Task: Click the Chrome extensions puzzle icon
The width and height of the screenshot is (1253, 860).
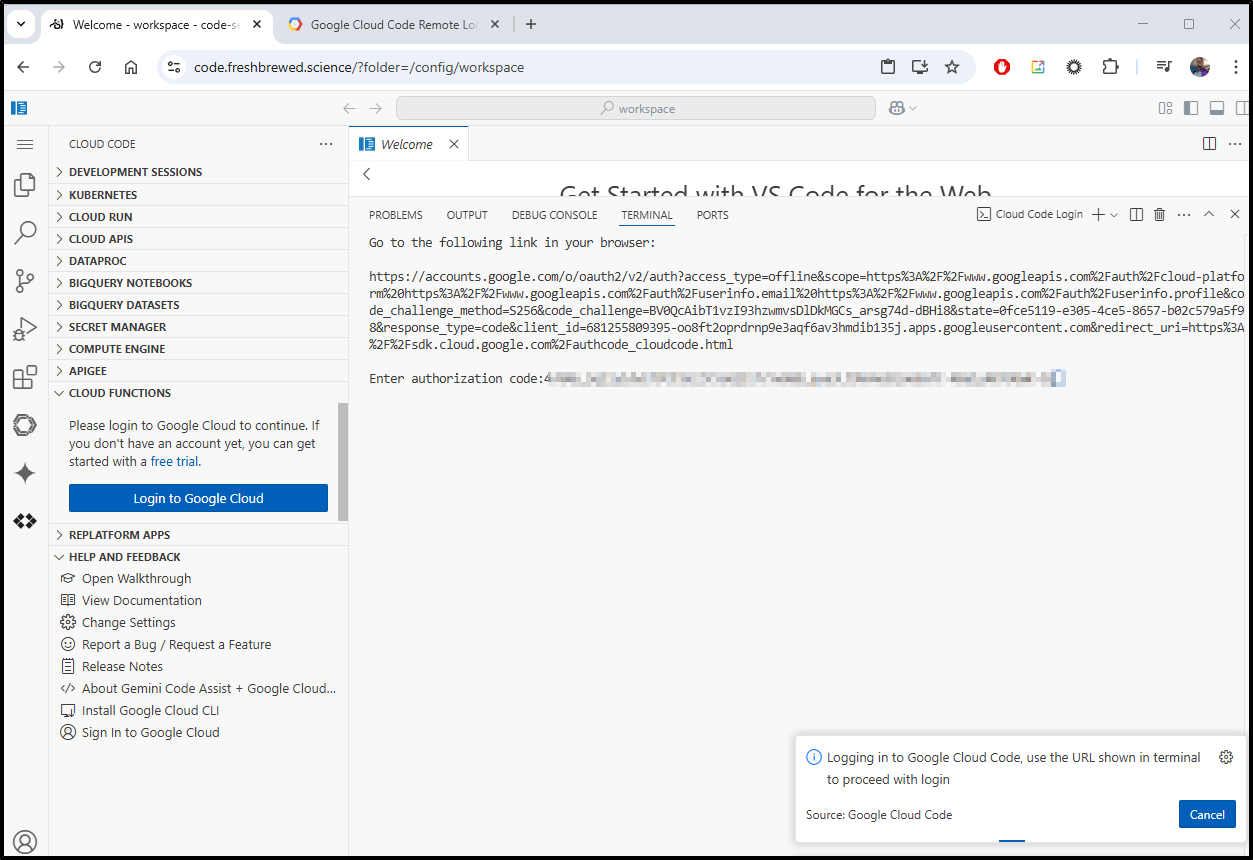Action: pyautogui.click(x=1110, y=67)
